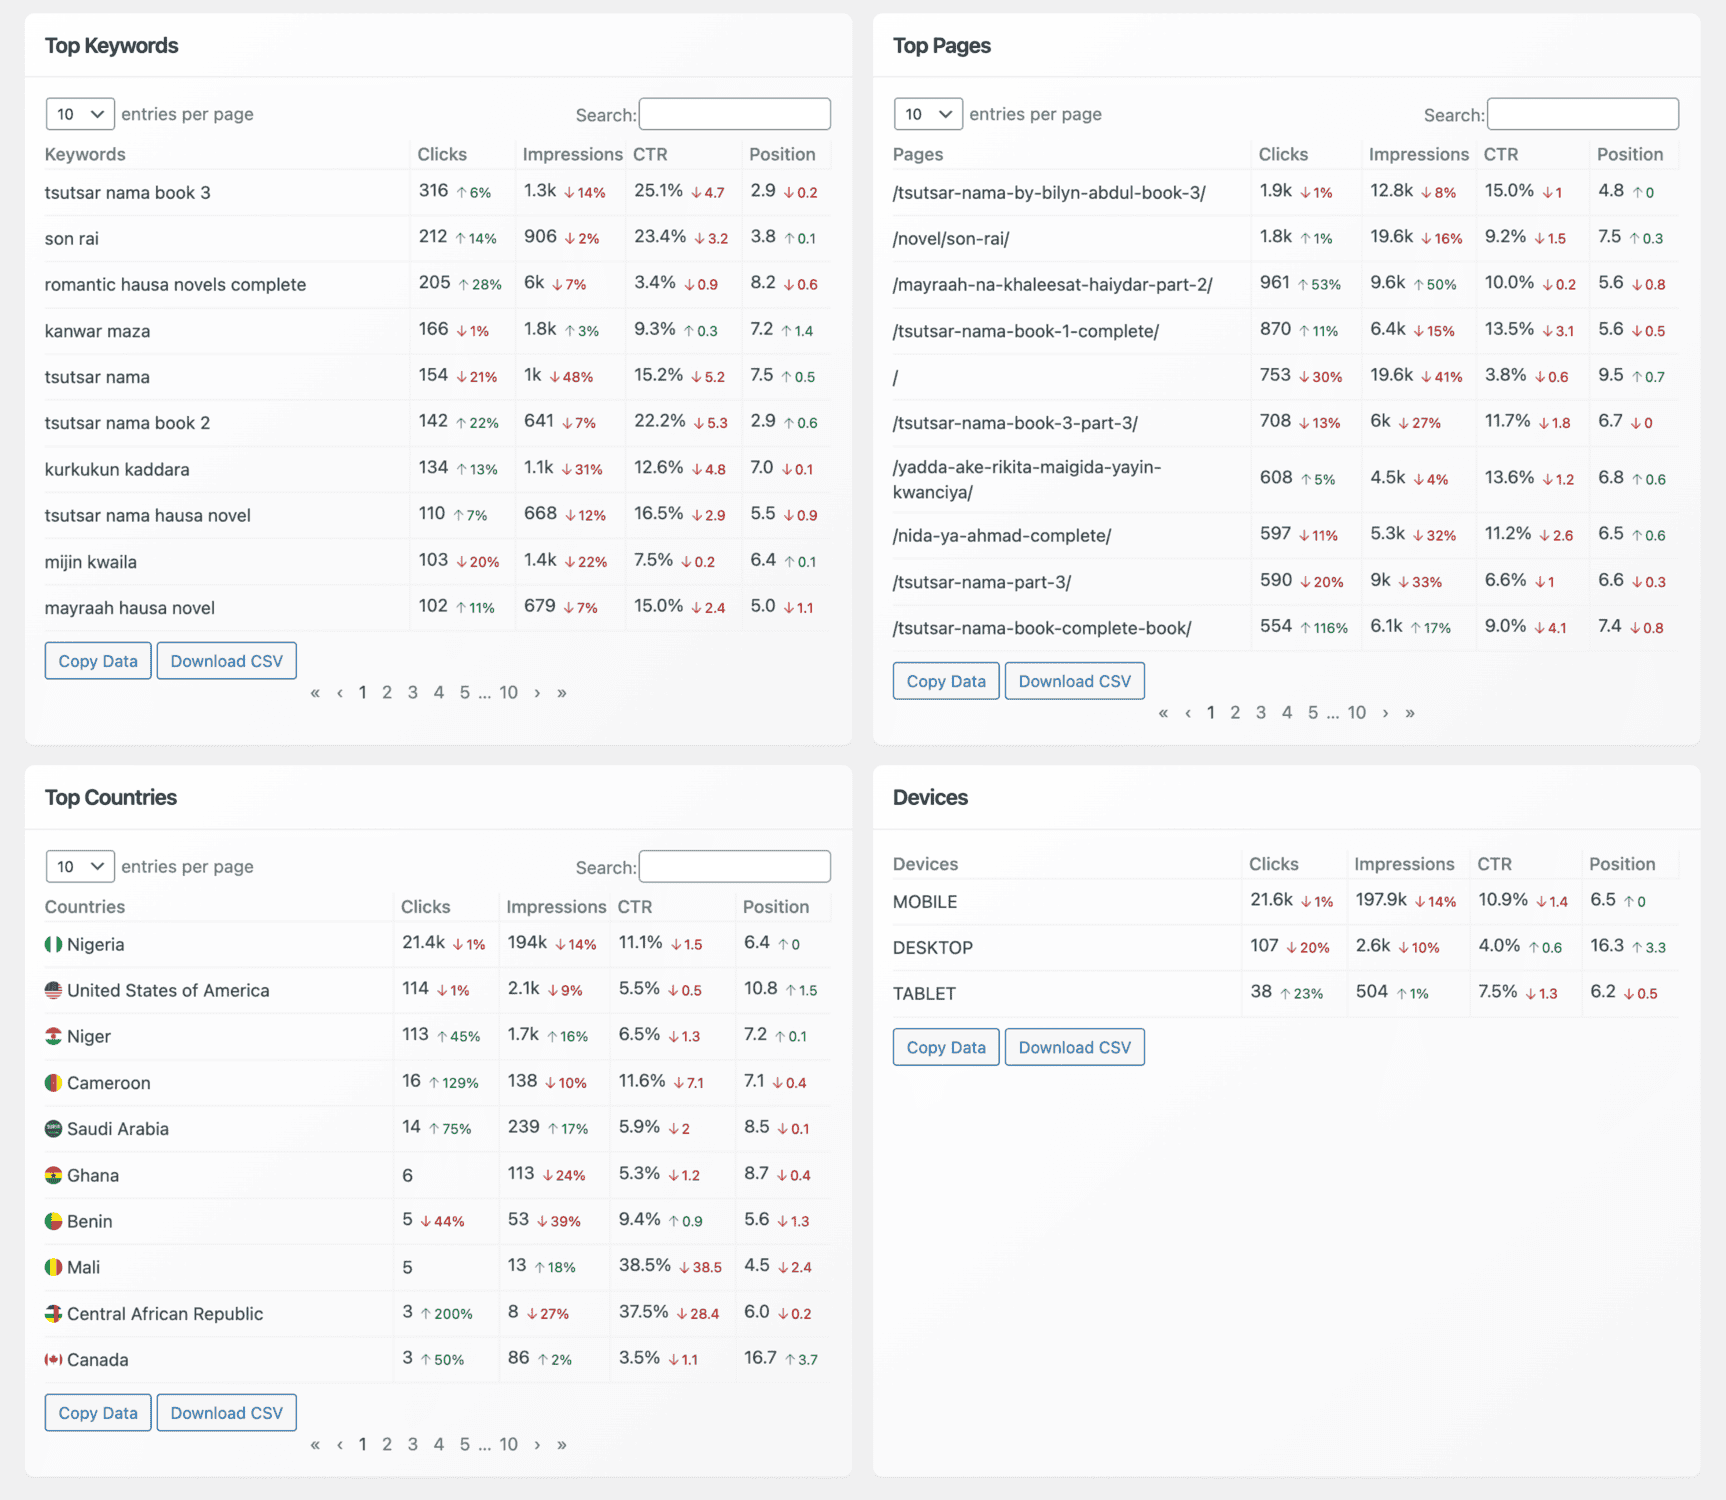
Task: Focus the Top Countries search field
Action: coord(734,866)
